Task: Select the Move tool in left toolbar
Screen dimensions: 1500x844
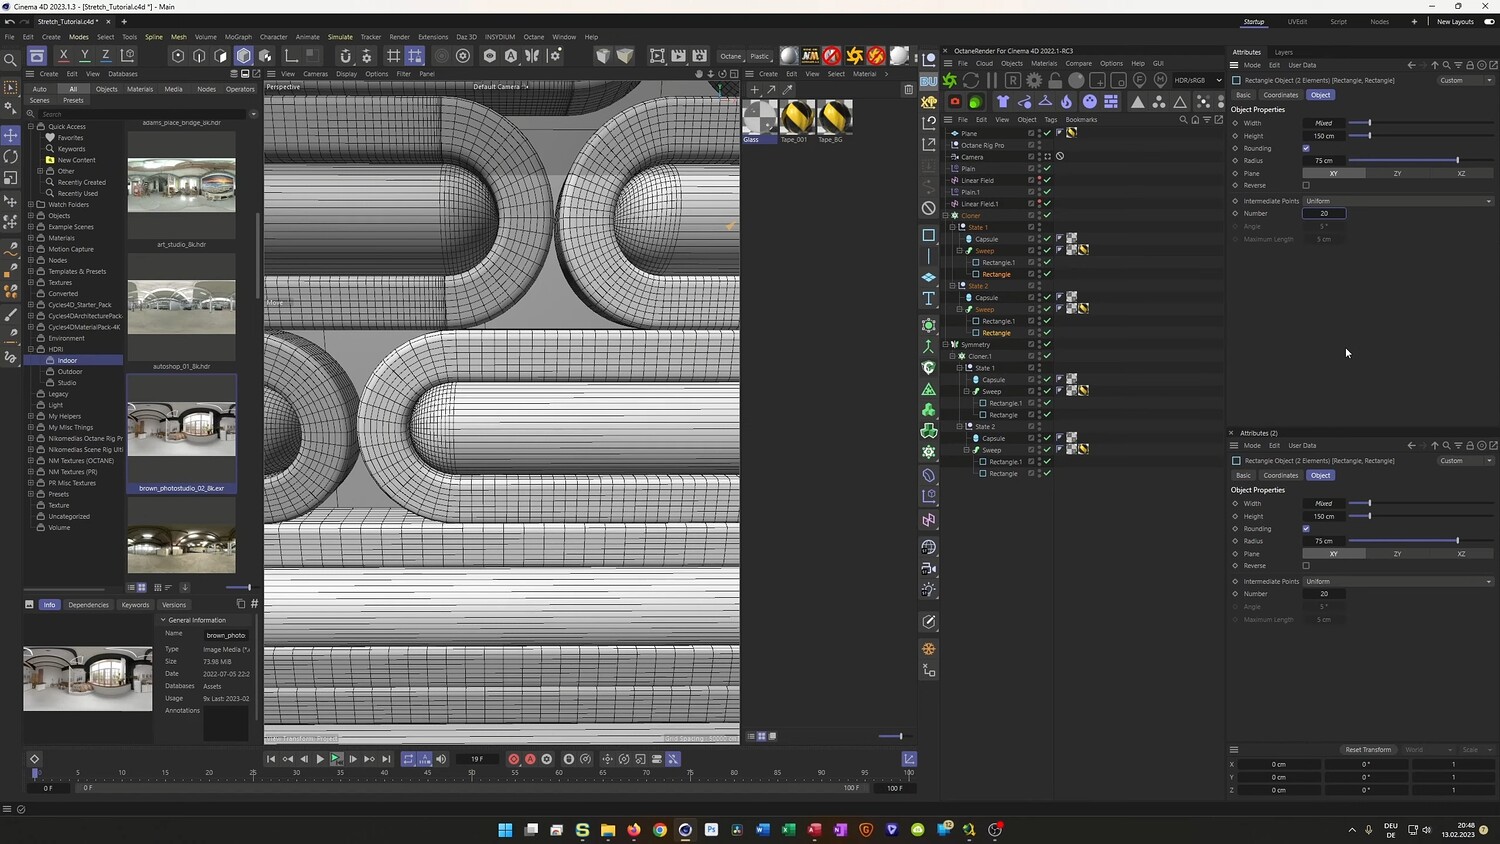Action: click(11, 135)
